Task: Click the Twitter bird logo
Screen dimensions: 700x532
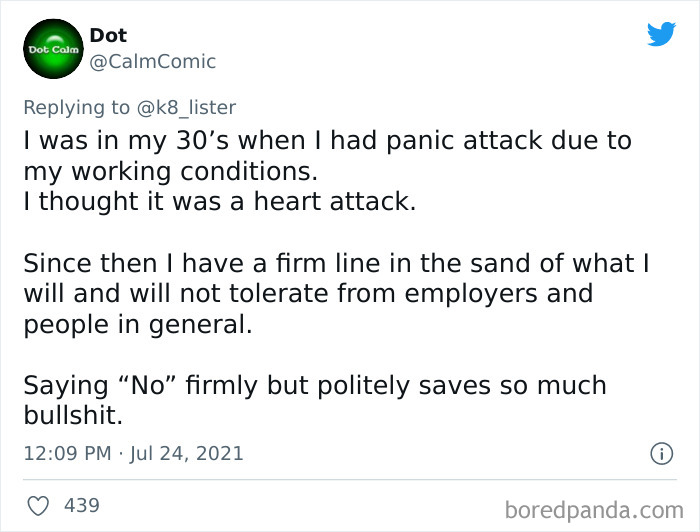Action: pos(661,34)
